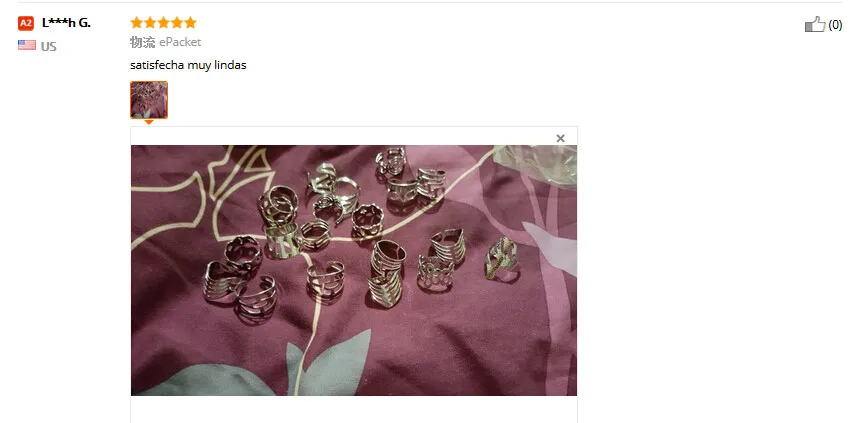The width and height of the screenshot is (861, 423).
Task: Click the 物流 logistics label
Action: click(x=143, y=42)
